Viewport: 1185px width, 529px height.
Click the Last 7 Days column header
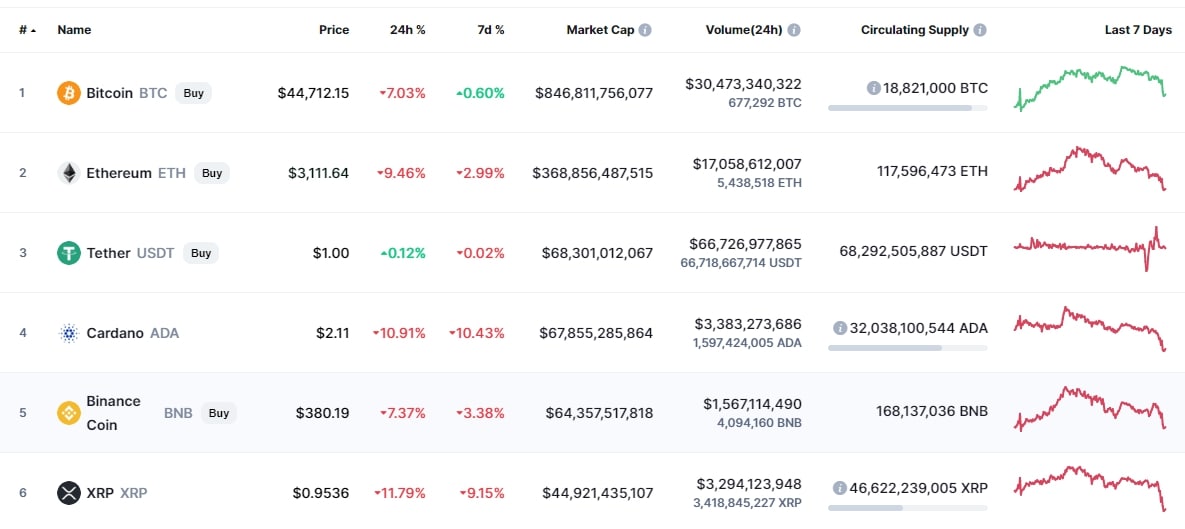point(1138,30)
